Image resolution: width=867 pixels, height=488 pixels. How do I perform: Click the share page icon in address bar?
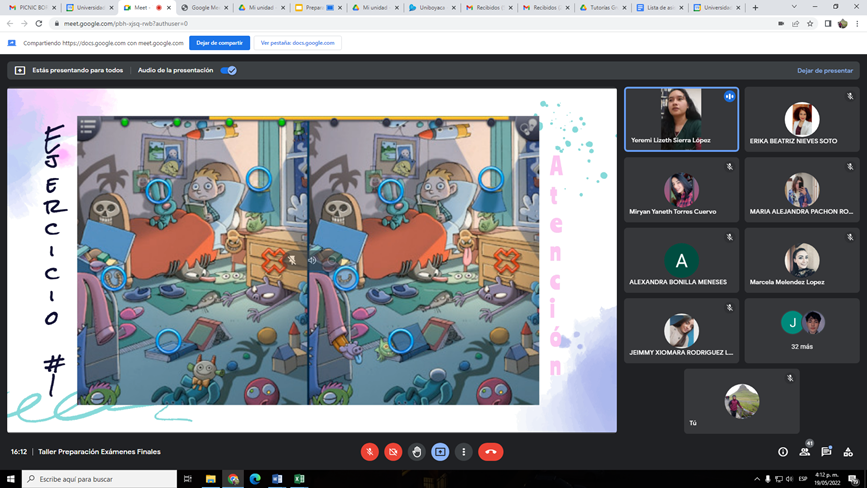click(x=796, y=24)
